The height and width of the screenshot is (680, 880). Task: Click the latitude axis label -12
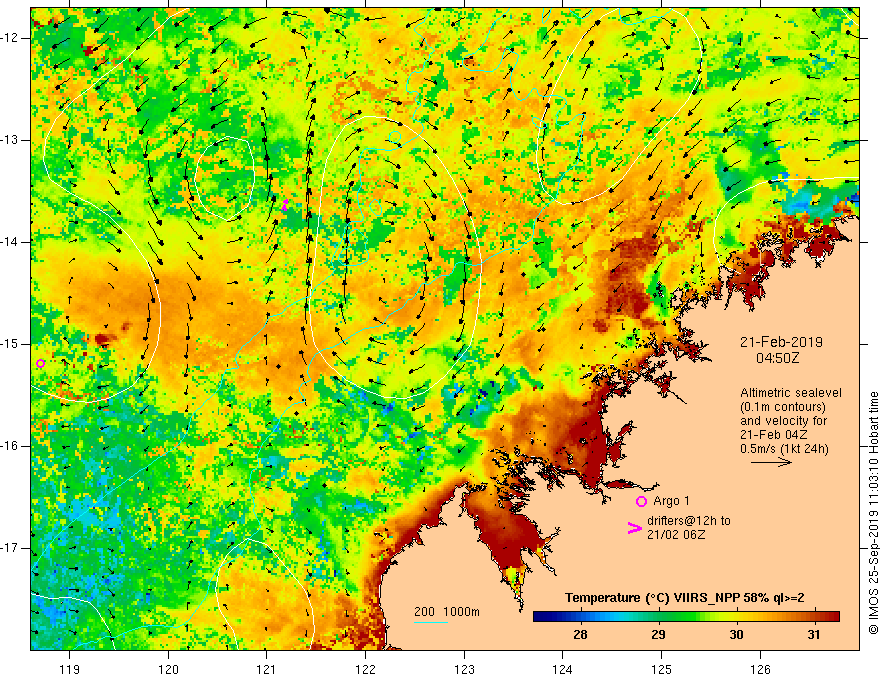(11, 38)
